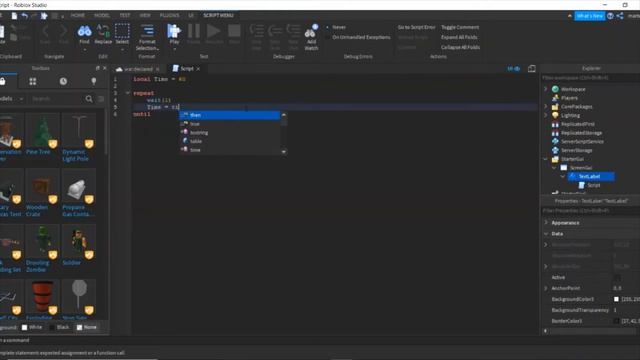Open Toolbox Creations lightbulb icon
Screen dimensions: 640x360
click(93, 82)
